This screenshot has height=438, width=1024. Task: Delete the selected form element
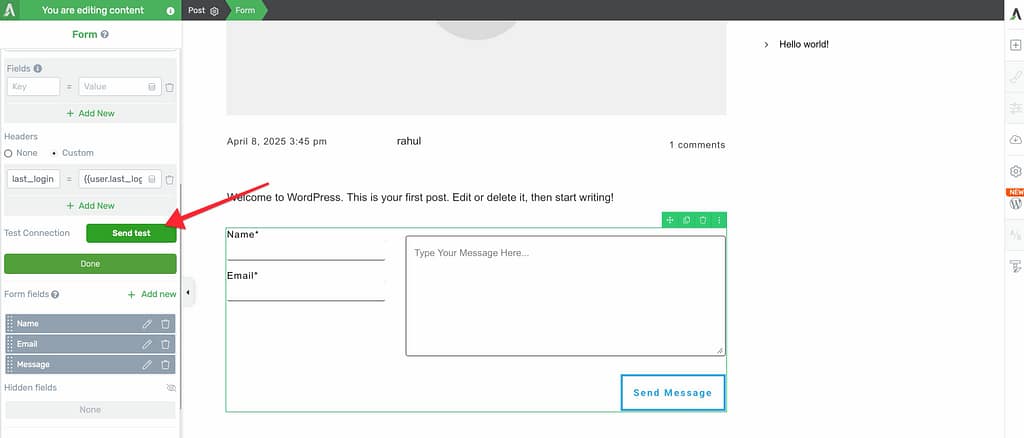tap(703, 220)
